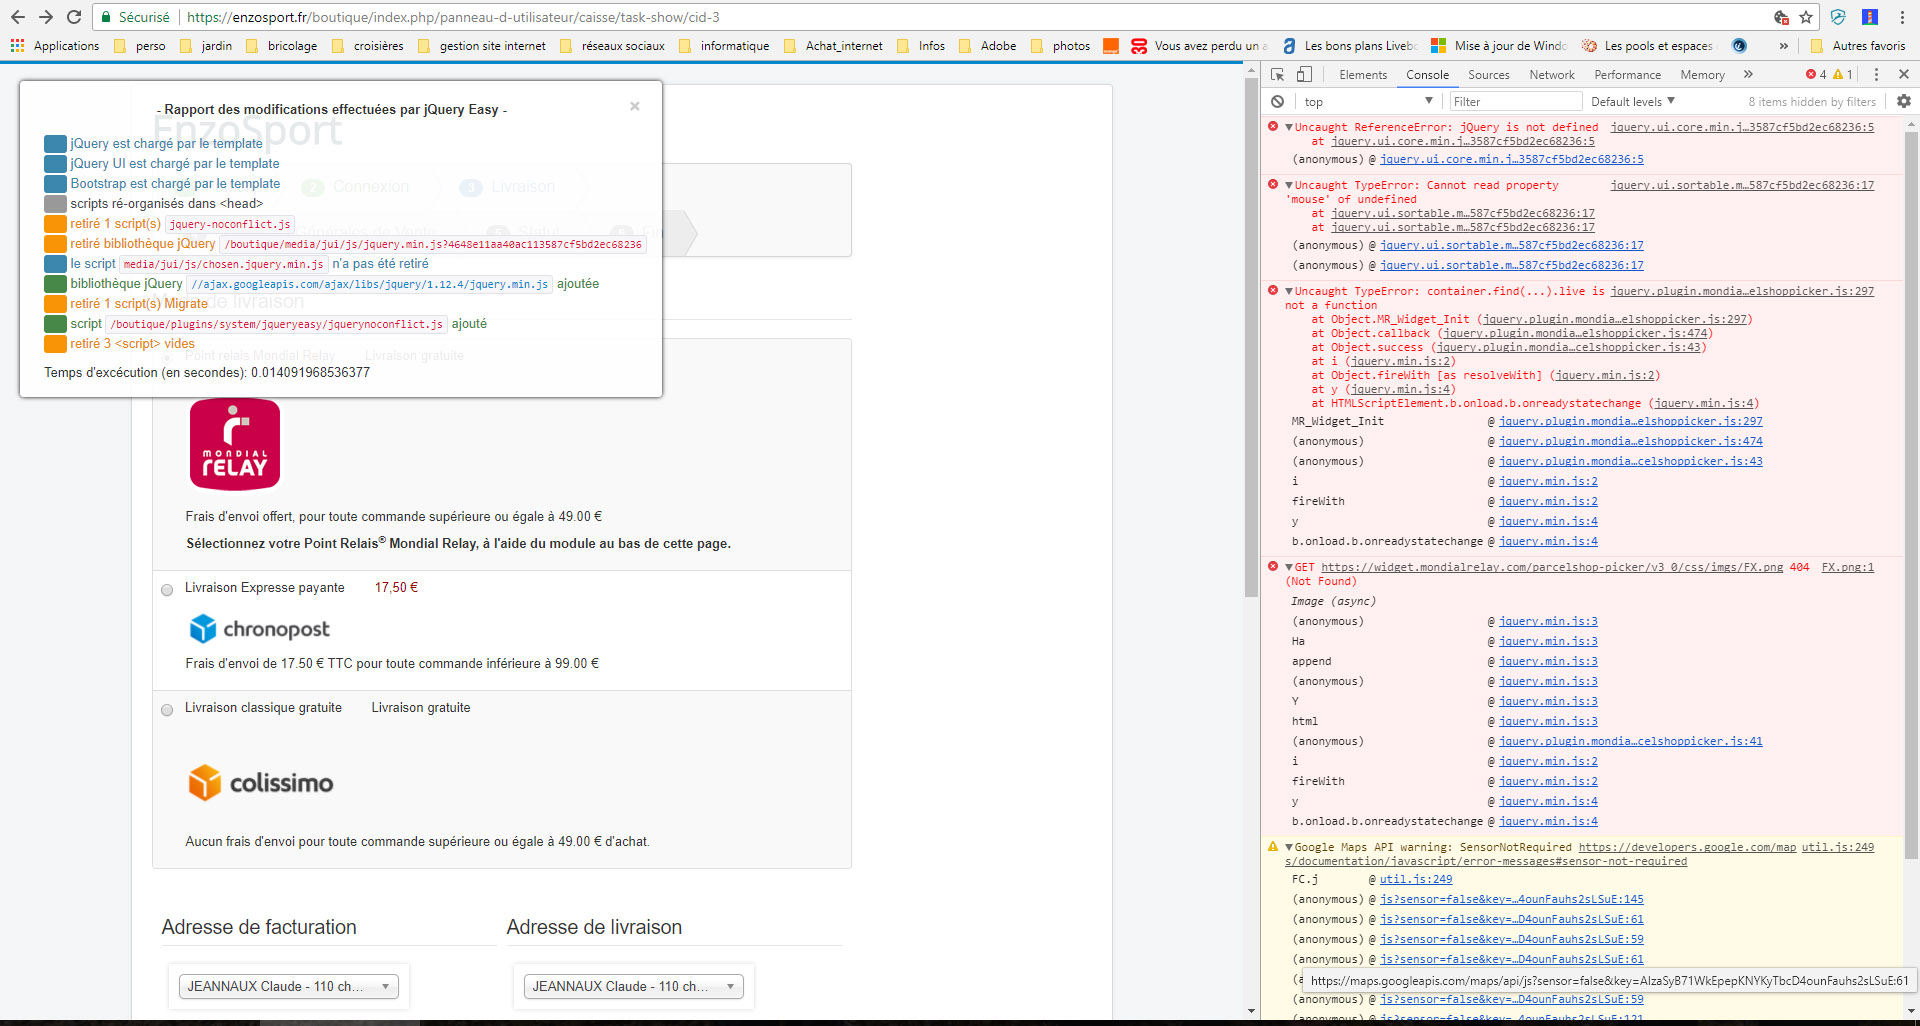Toggle the device toolbar icon
Screen dimensions: 1920x1026
[1304, 75]
